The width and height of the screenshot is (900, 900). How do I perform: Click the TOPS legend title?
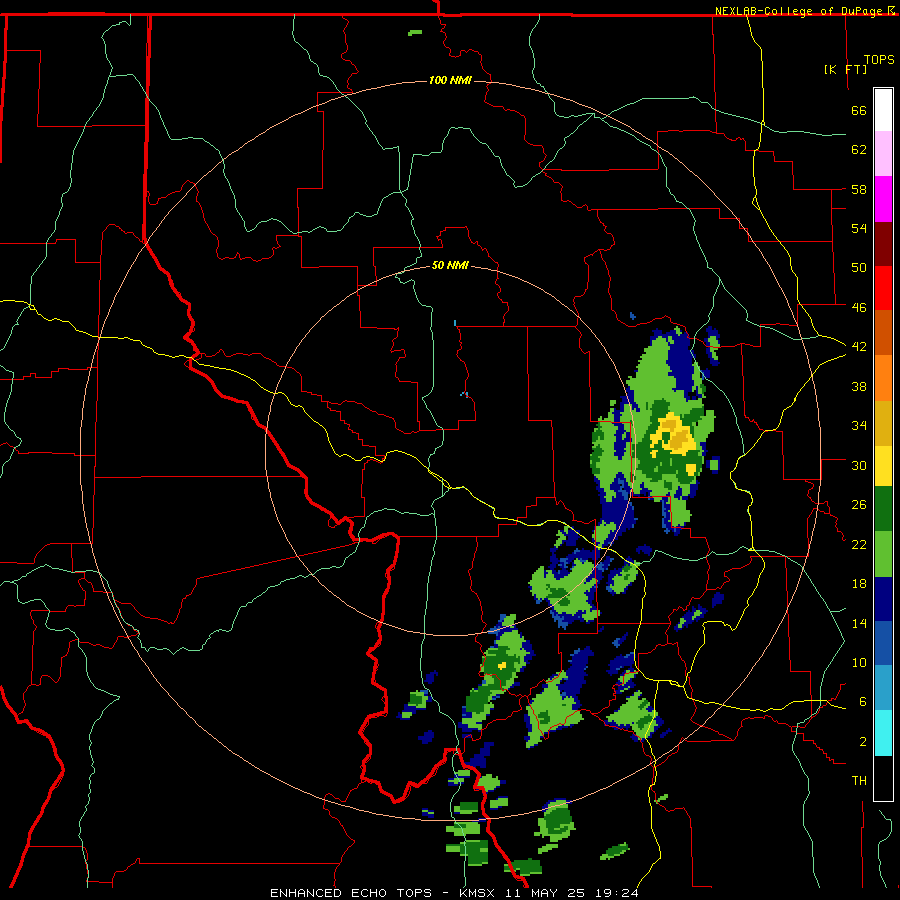(879, 59)
